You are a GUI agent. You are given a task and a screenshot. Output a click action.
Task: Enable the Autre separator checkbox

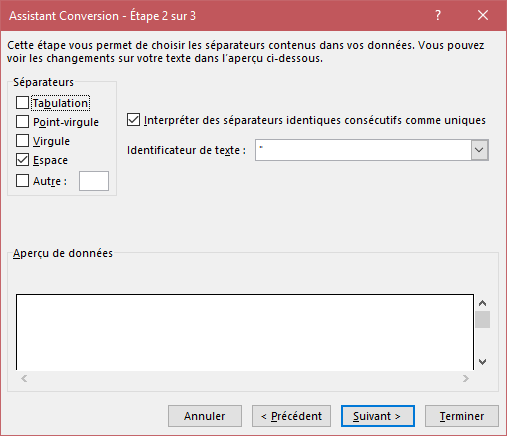[22, 181]
